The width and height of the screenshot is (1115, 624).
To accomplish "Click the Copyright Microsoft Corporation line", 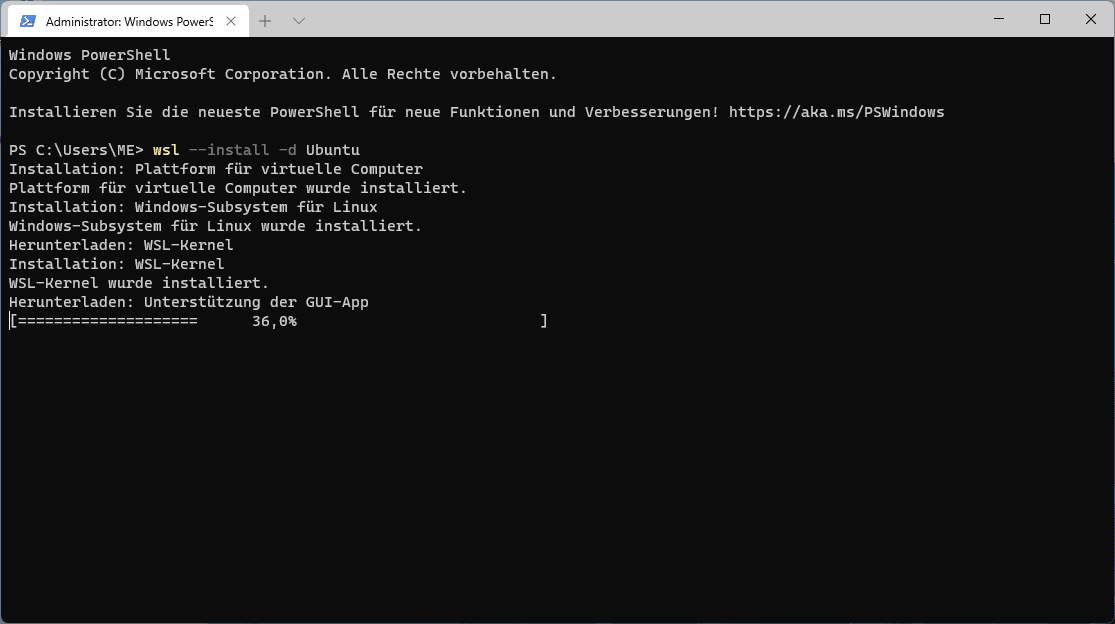I will 282,74.
